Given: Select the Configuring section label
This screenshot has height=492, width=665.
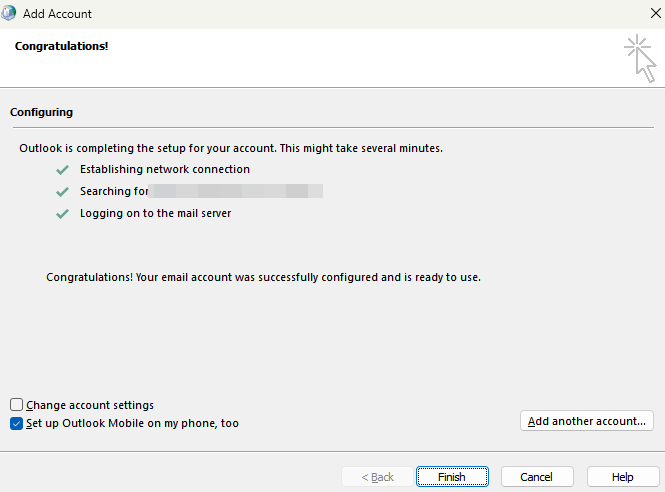Looking at the screenshot, I should tap(41, 112).
